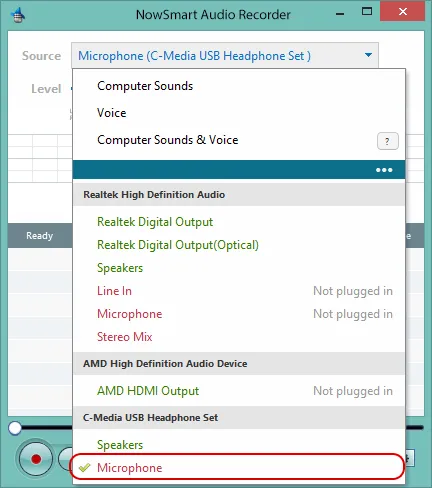The image size is (432, 488).
Task: Click the NowSmart Audio Recorder app icon
Action: [18, 15]
